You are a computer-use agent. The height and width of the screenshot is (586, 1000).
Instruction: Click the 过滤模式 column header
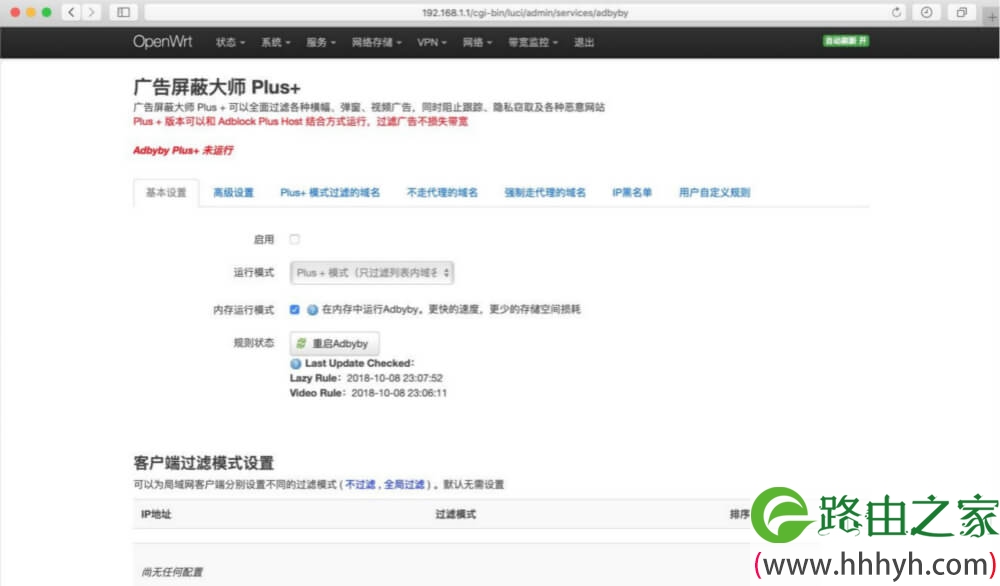tap(455, 514)
